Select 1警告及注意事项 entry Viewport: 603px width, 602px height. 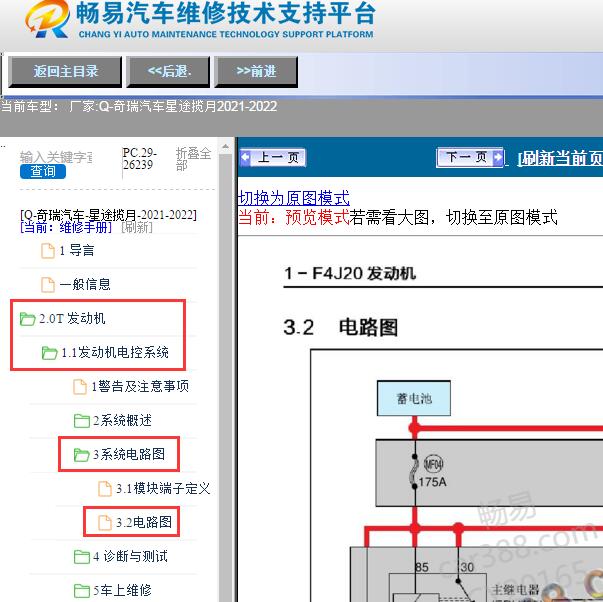click(140, 387)
